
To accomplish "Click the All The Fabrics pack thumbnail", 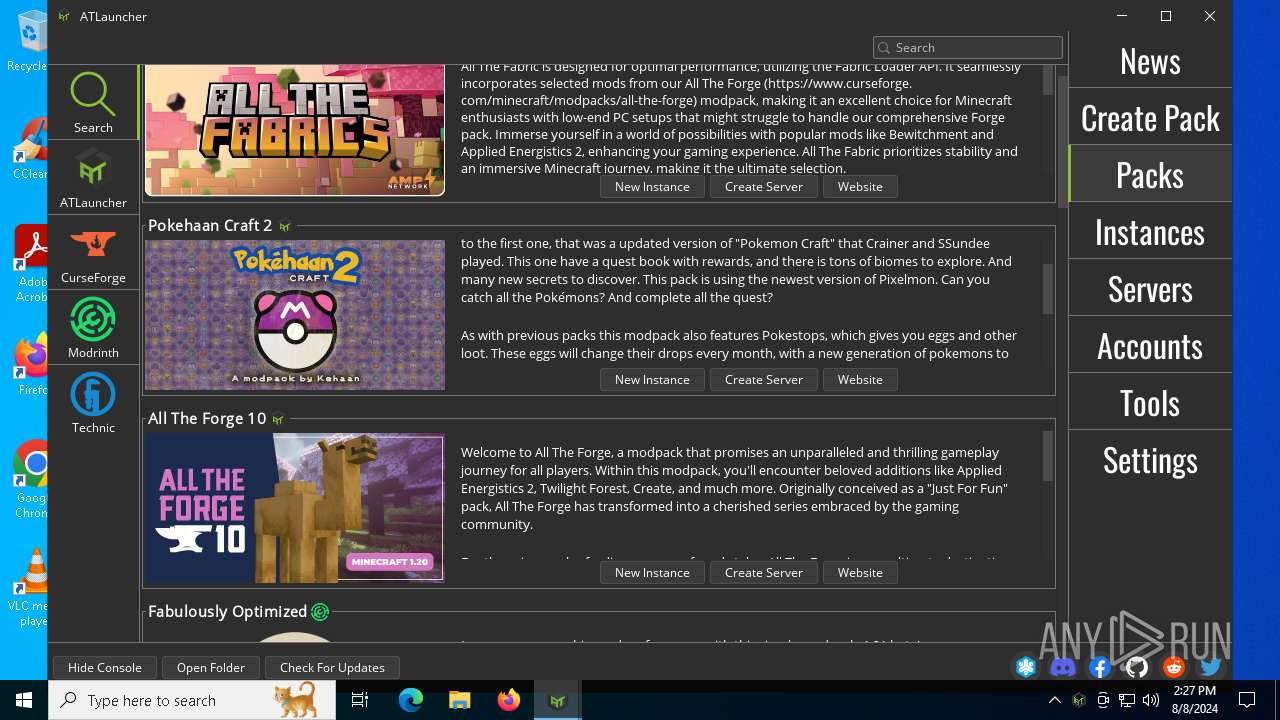I will click(295, 130).
